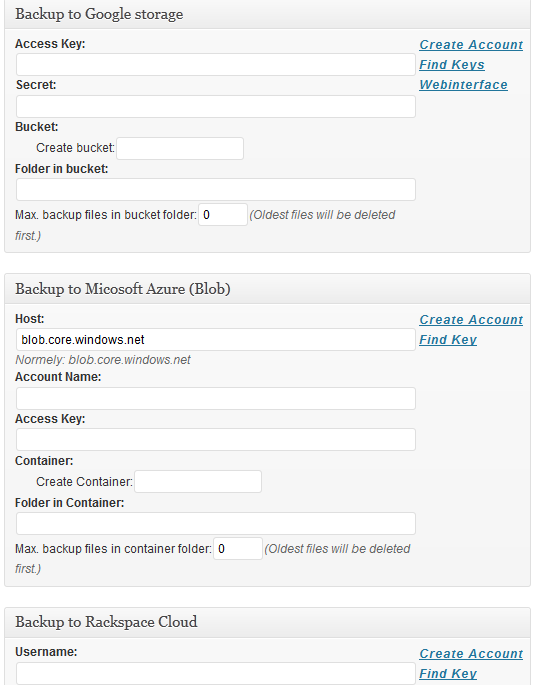
Task: Open Rackspace Create Account link
Action: pos(471,654)
